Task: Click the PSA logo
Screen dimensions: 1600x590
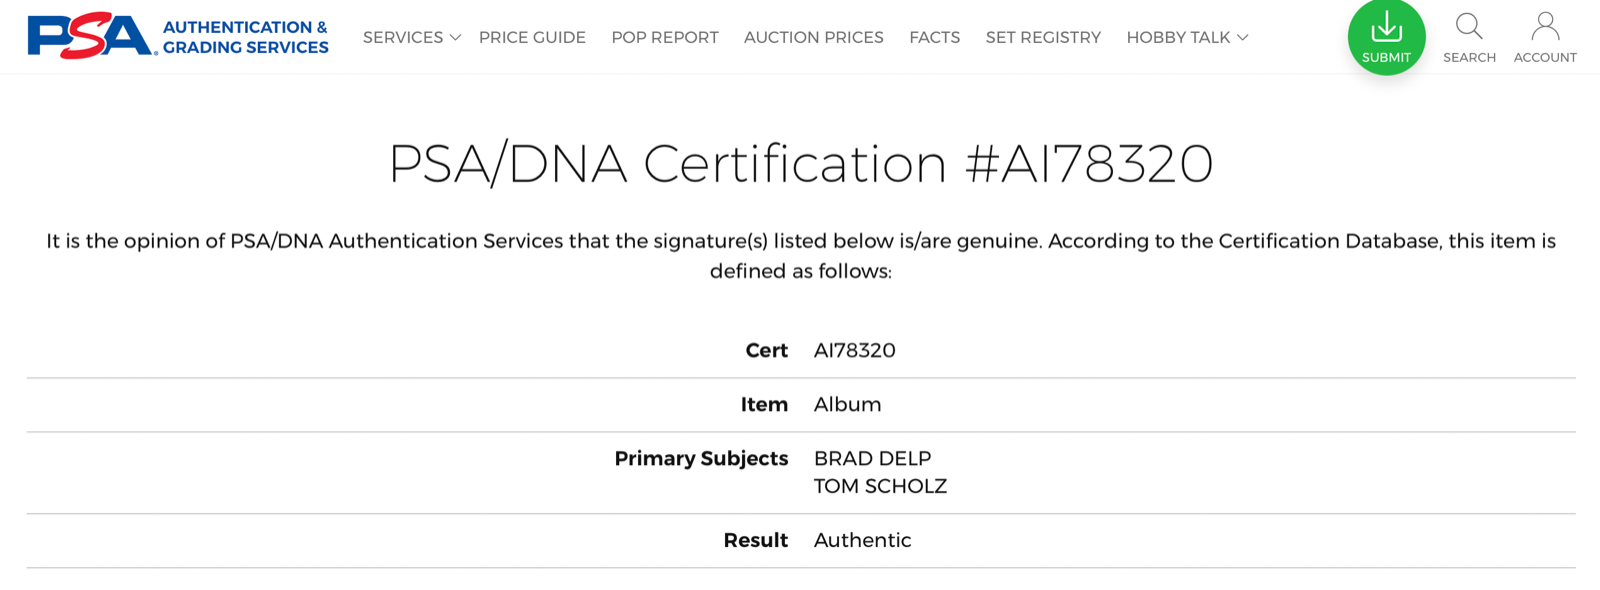Action: tap(89, 36)
